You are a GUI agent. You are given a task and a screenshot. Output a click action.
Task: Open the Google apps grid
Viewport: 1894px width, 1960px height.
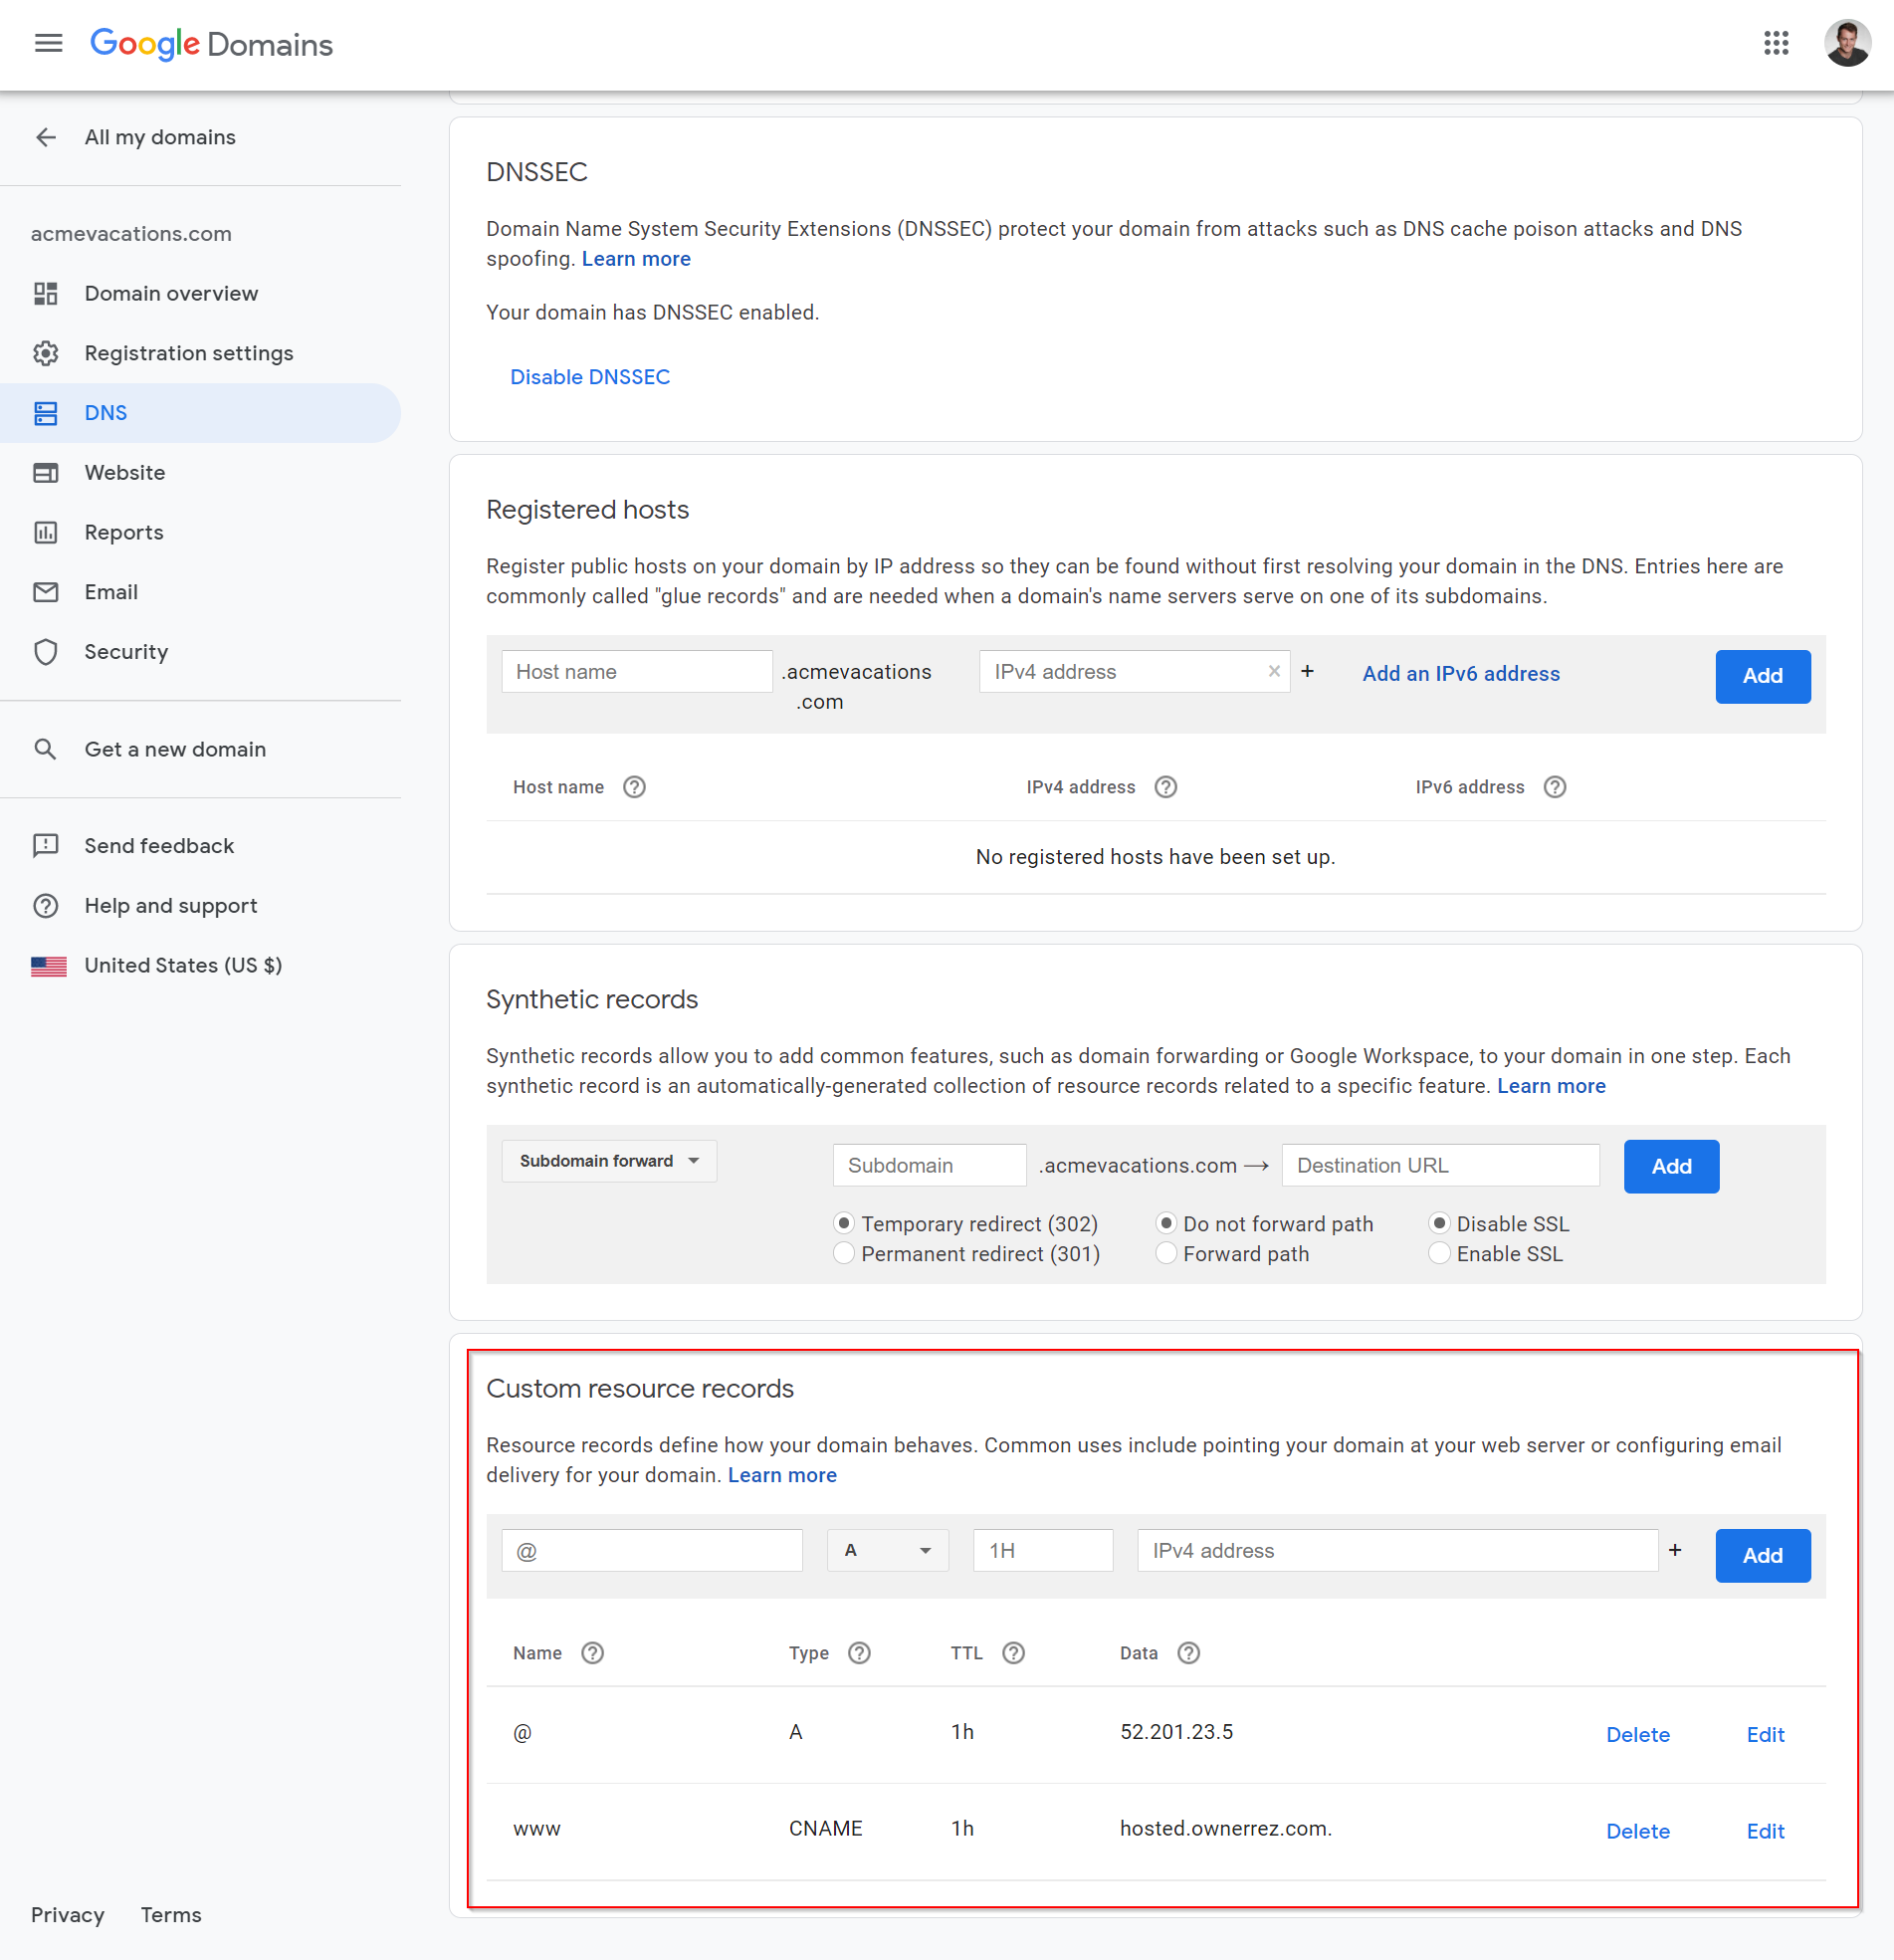pyautogui.click(x=1776, y=43)
